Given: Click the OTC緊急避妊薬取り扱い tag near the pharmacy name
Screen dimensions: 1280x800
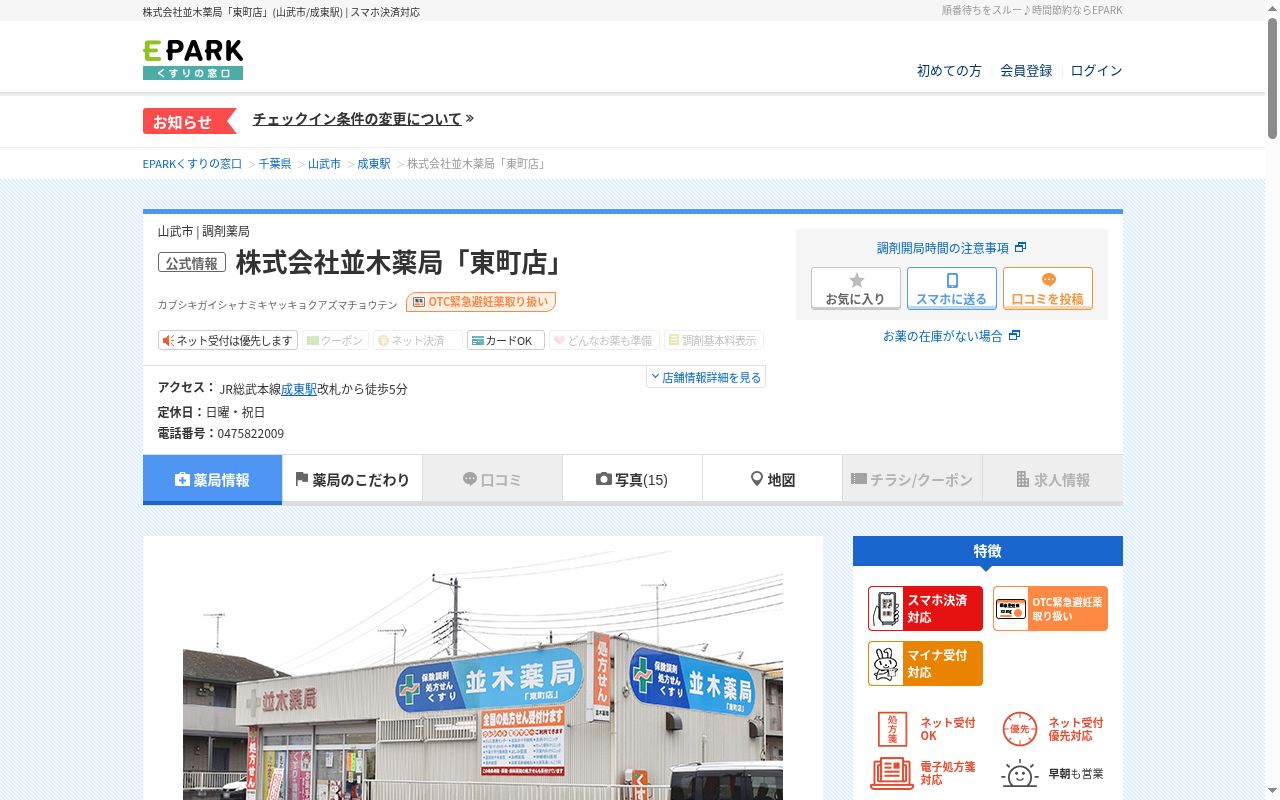Looking at the screenshot, I should pyautogui.click(x=481, y=302).
